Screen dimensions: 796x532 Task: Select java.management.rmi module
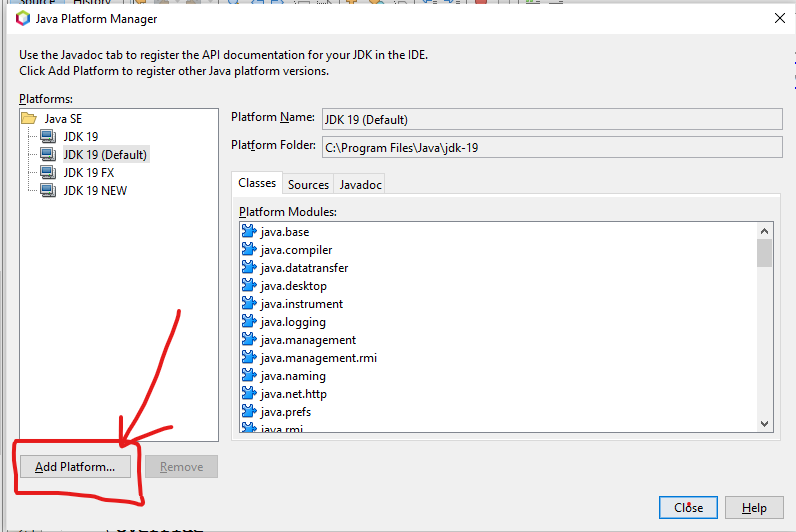[x=318, y=358]
